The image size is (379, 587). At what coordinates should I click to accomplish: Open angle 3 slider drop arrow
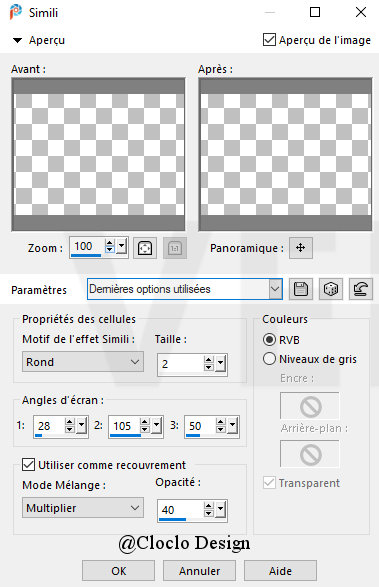point(232,426)
